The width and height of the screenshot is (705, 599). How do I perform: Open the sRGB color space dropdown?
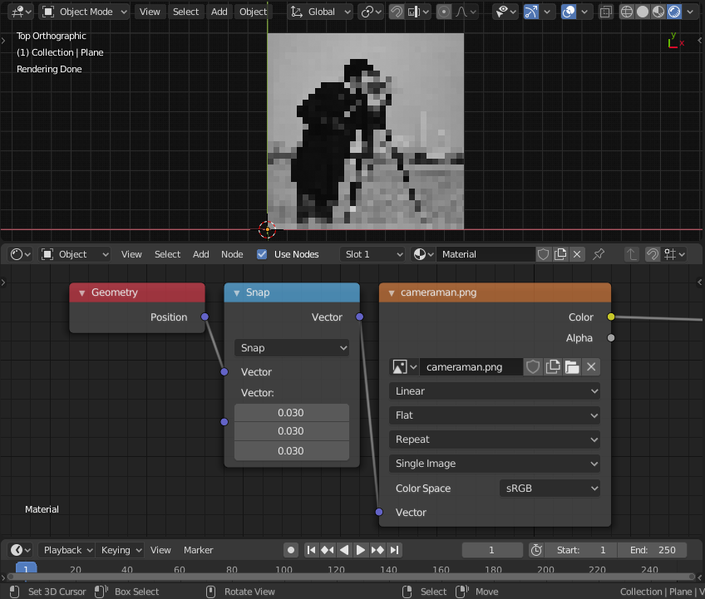pyautogui.click(x=550, y=488)
